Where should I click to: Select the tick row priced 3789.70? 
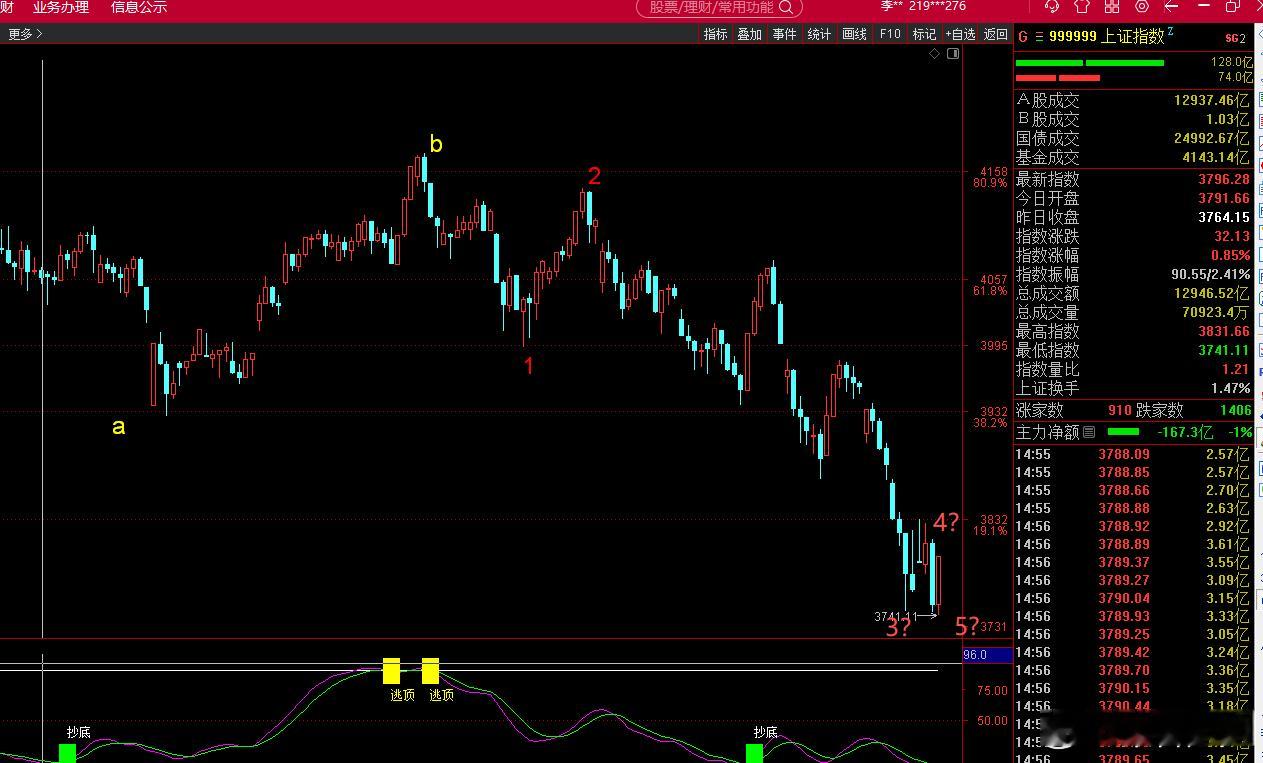click(1132, 670)
